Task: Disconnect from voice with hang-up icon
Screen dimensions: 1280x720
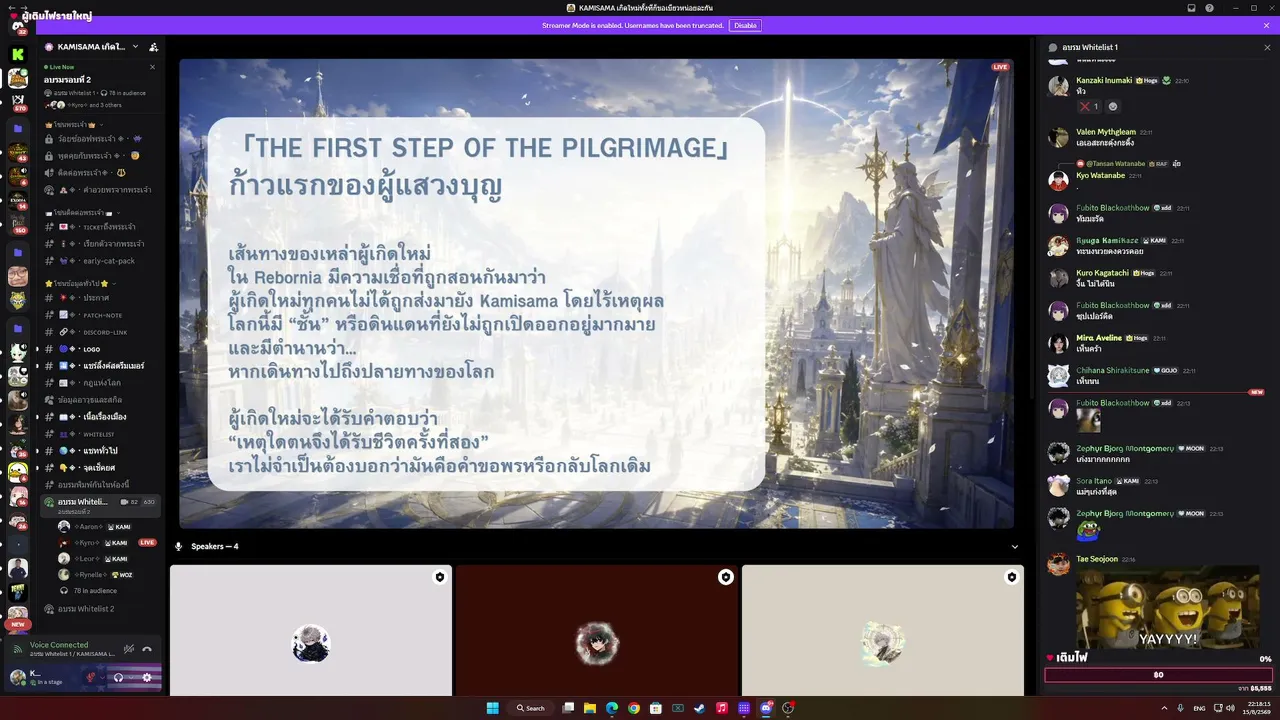Action: pyautogui.click(x=147, y=649)
